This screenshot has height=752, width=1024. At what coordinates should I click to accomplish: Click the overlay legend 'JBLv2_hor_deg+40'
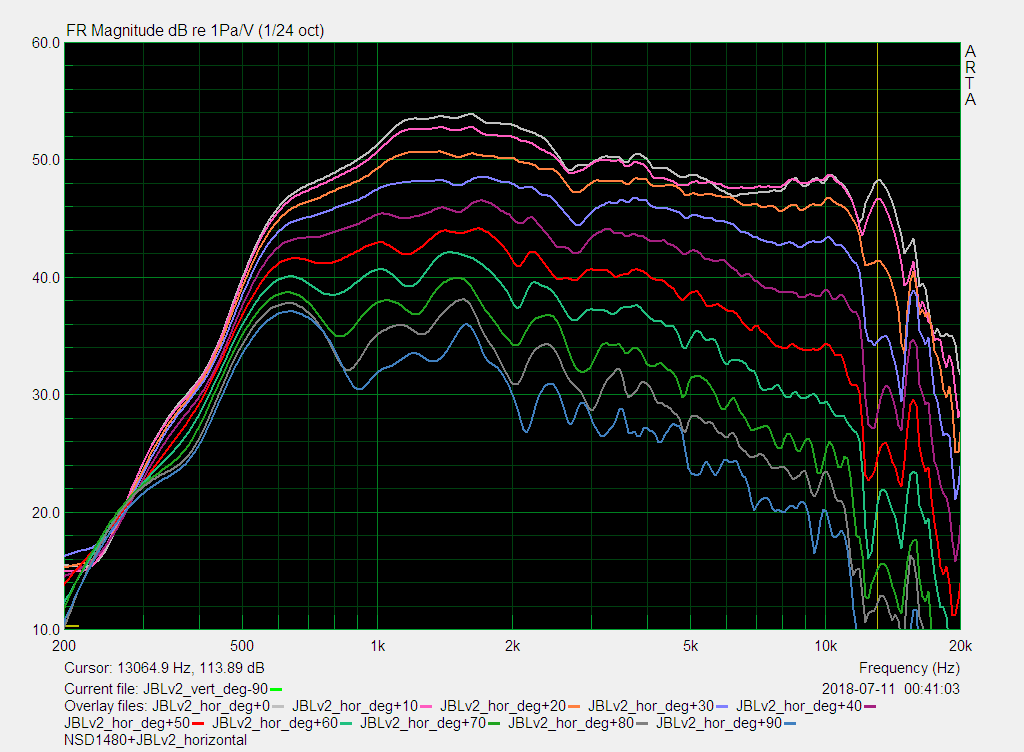(x=799, y=706)
